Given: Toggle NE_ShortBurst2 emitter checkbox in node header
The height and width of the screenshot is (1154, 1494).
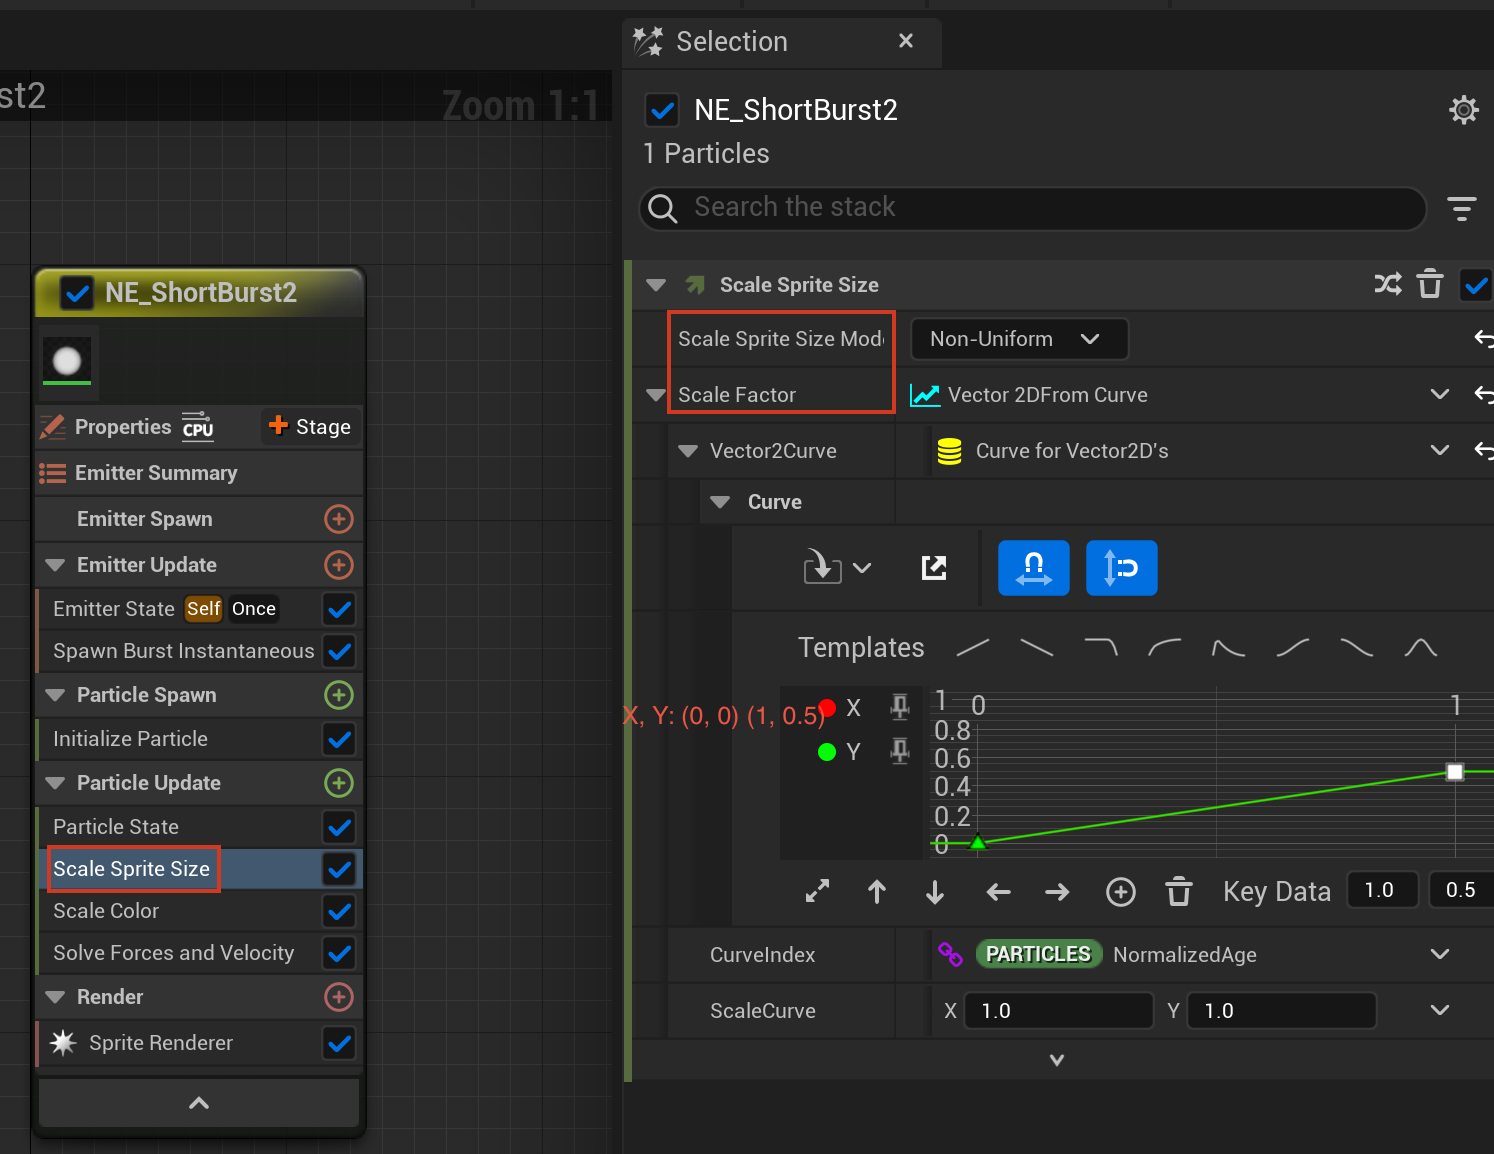Looking at the screenshot, I should coord(77,293).
